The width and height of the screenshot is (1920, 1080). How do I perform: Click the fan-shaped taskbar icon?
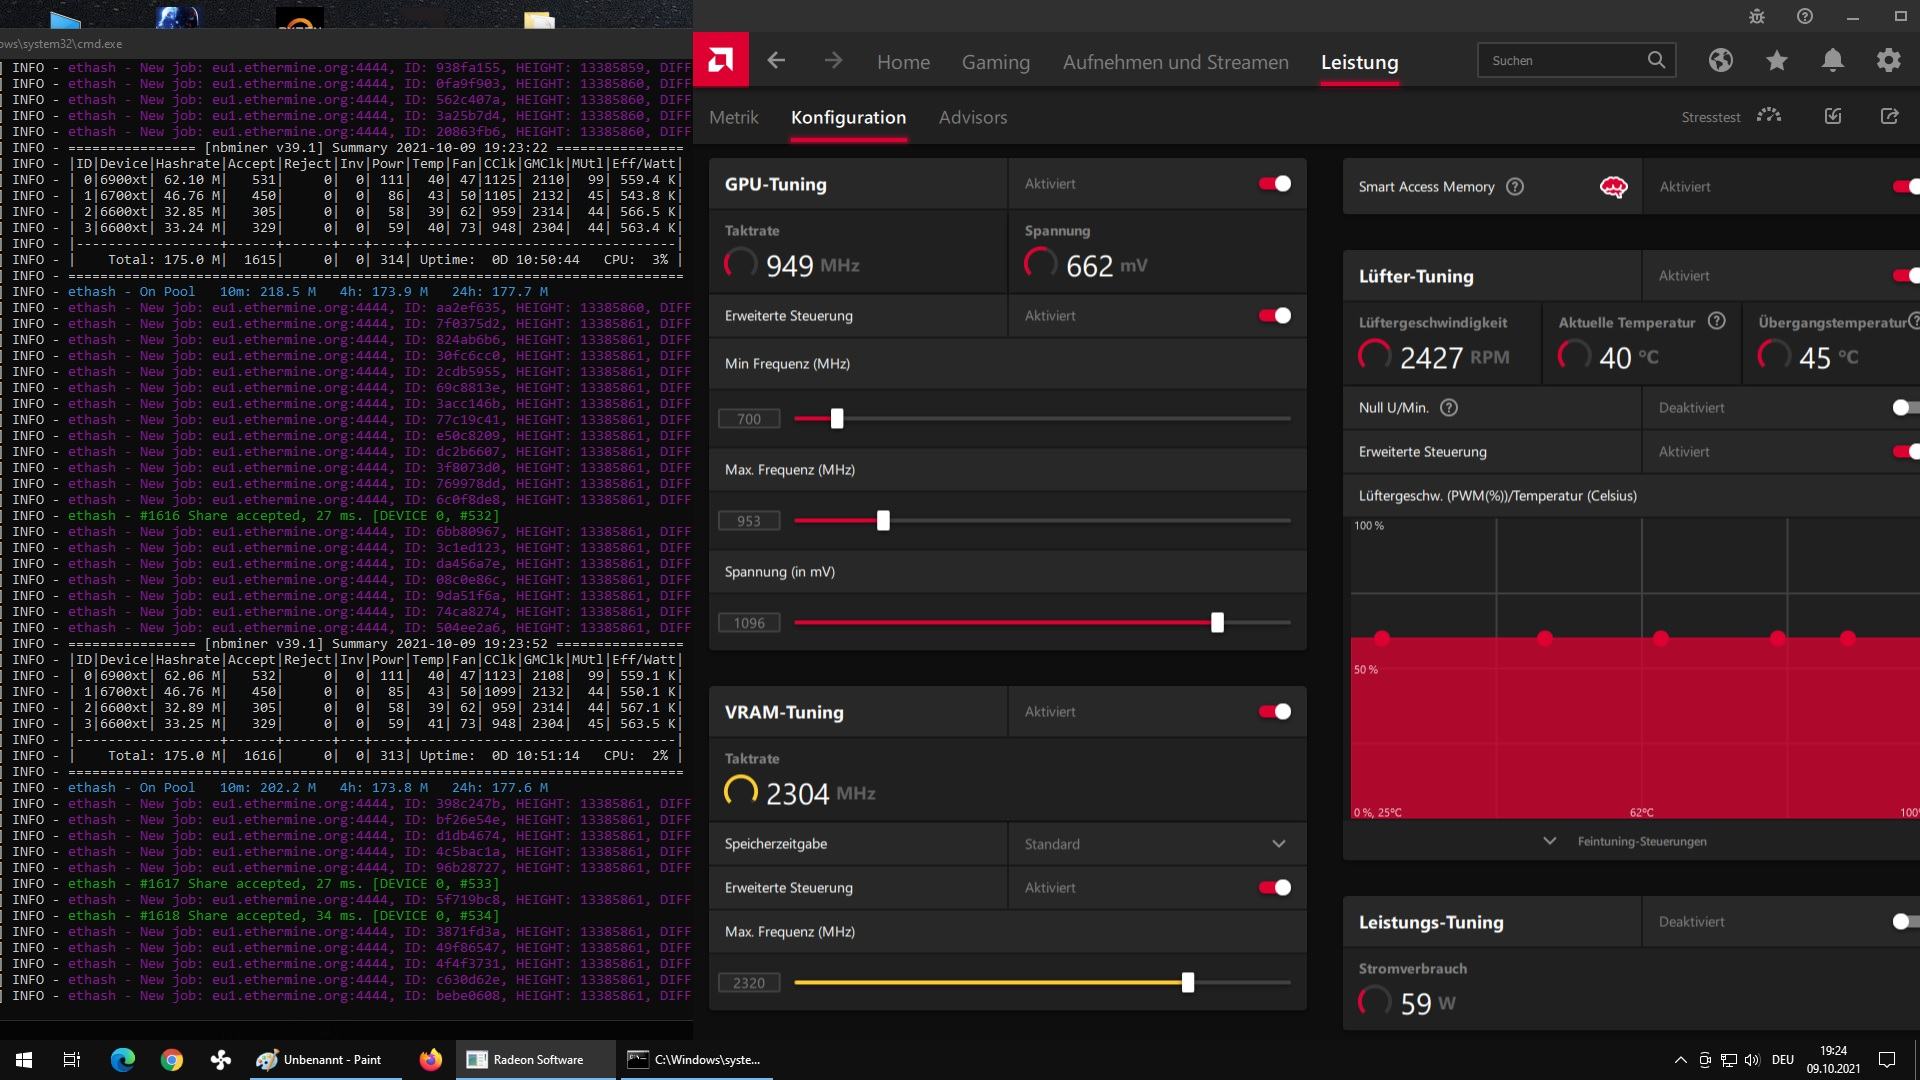tap(221, 1060)
